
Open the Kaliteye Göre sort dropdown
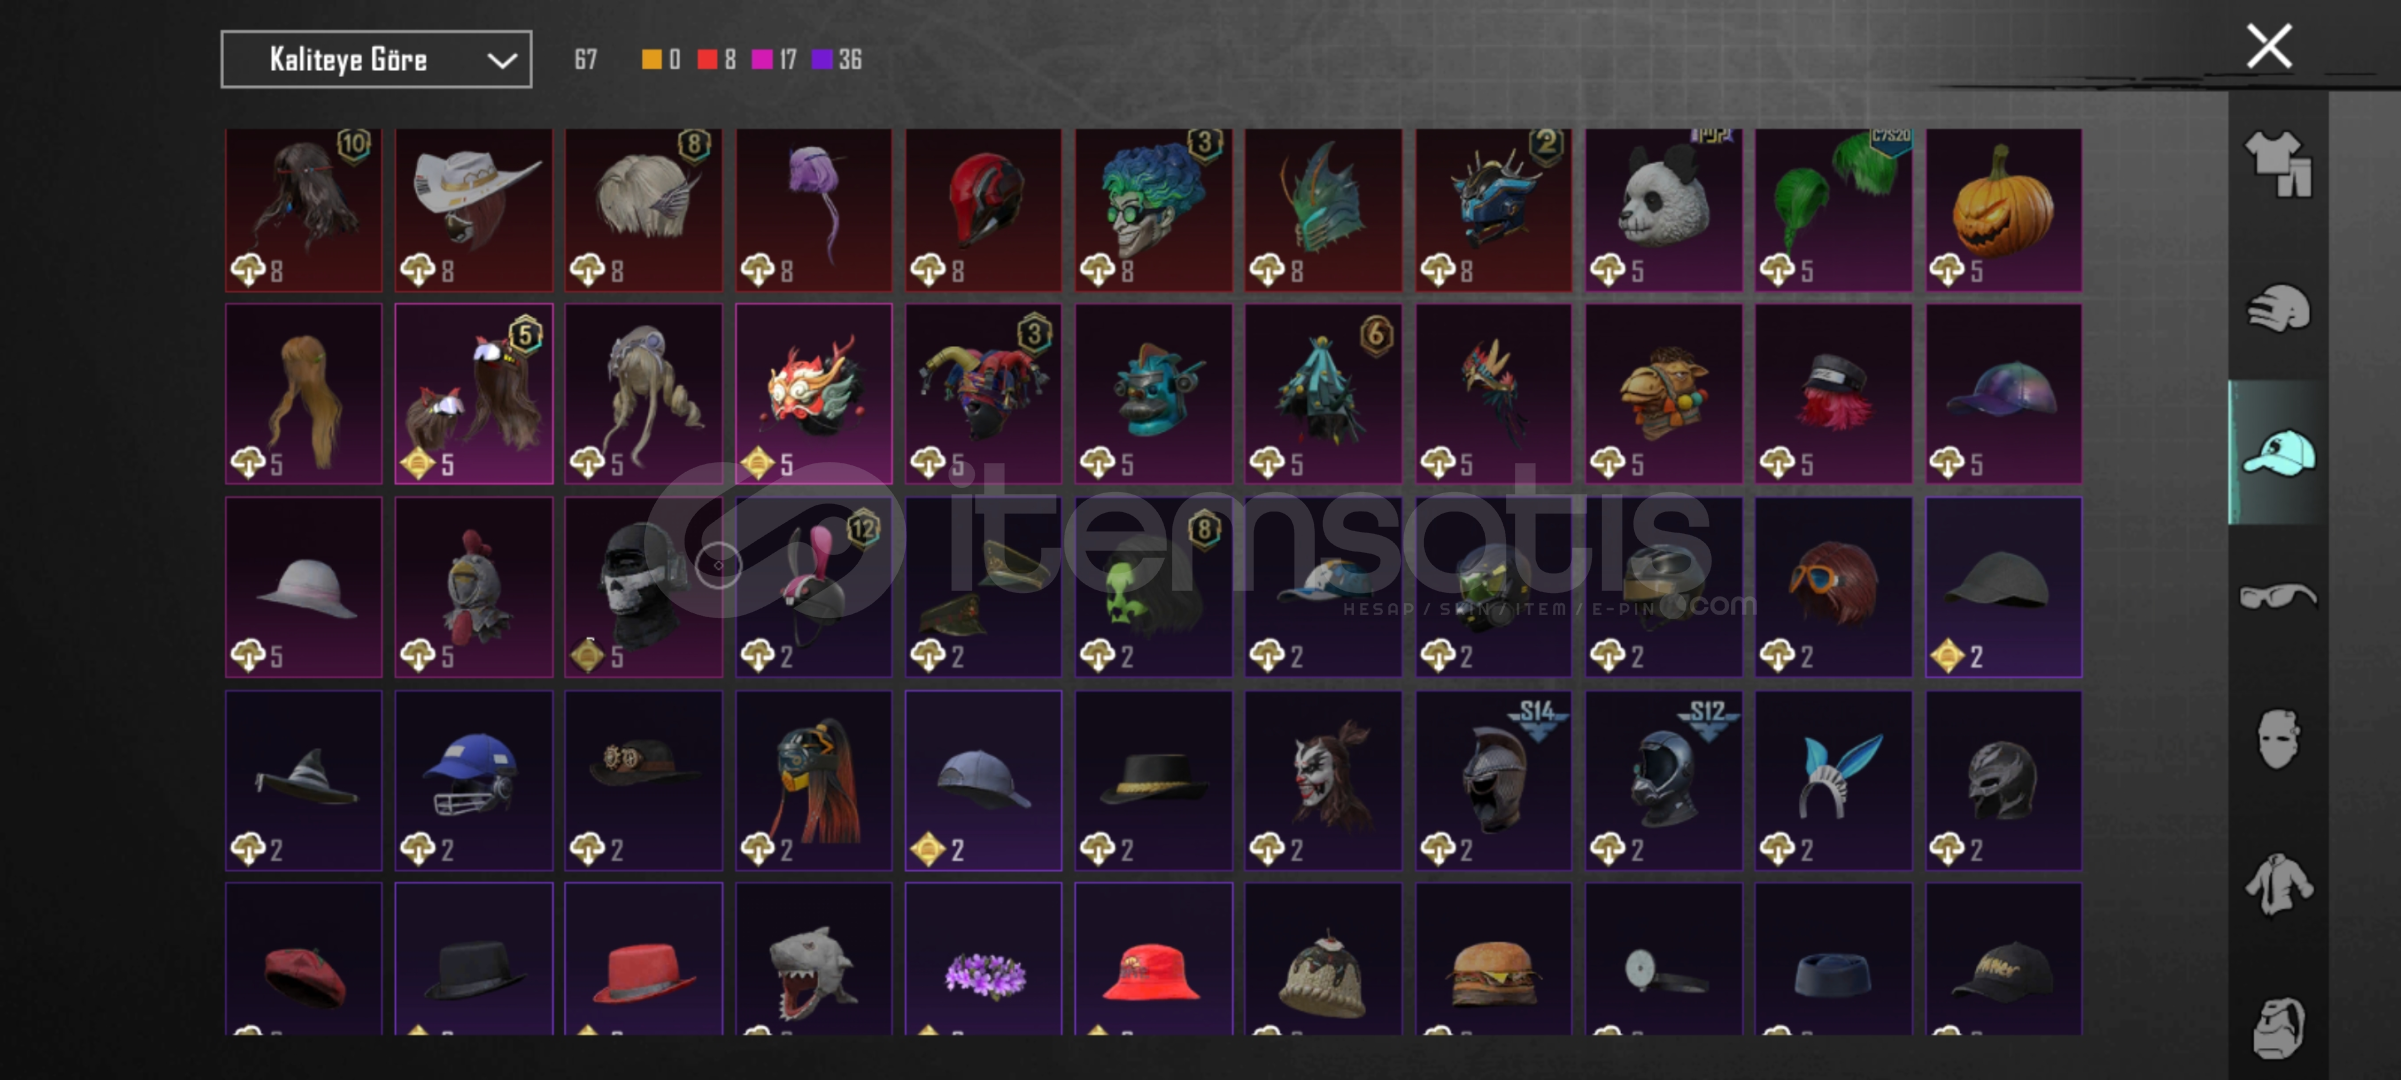(376, 60)
